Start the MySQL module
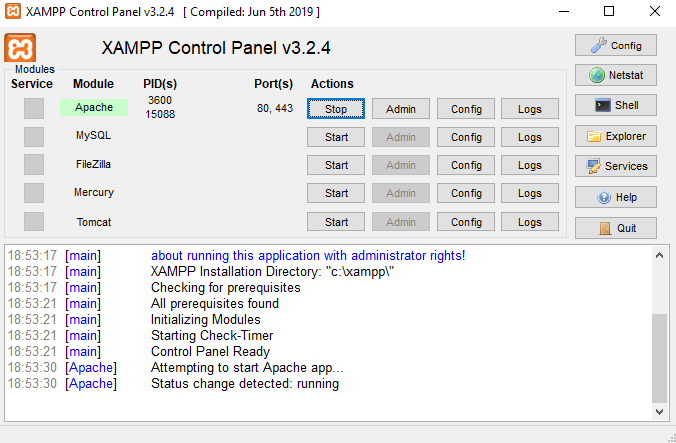Viewport: 676px width, 443px height. click(x=336, y=137)
